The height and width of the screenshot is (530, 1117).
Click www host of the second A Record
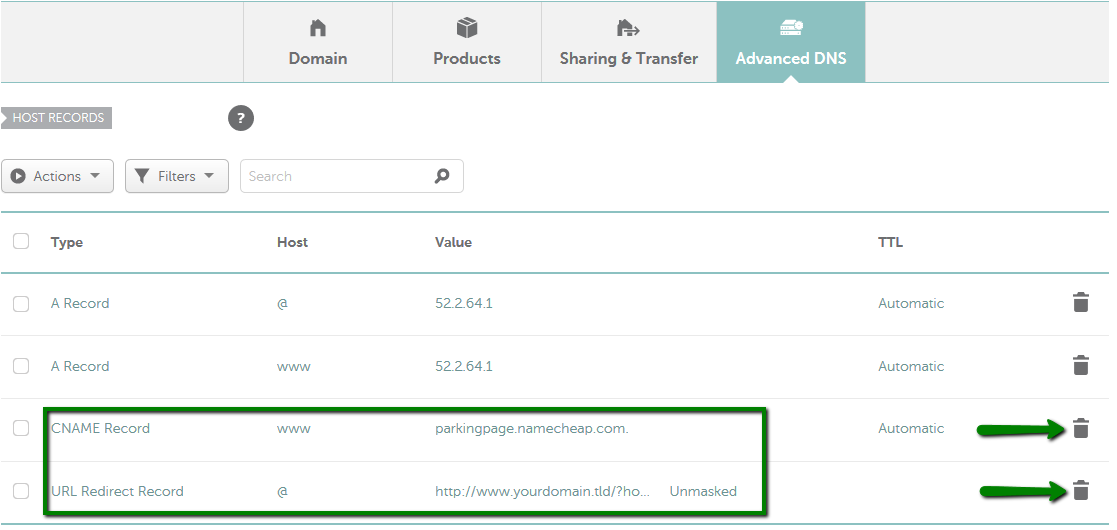tap(293, 367)
